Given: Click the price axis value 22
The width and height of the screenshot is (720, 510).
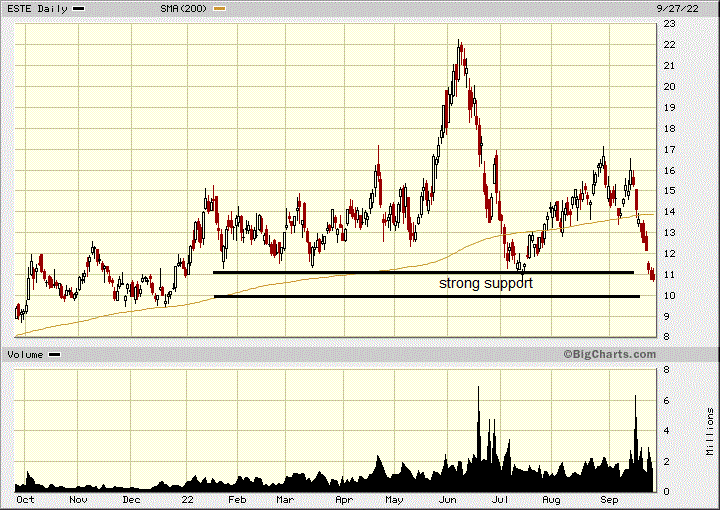Looking at the screenshot, I should click(669, 45).
